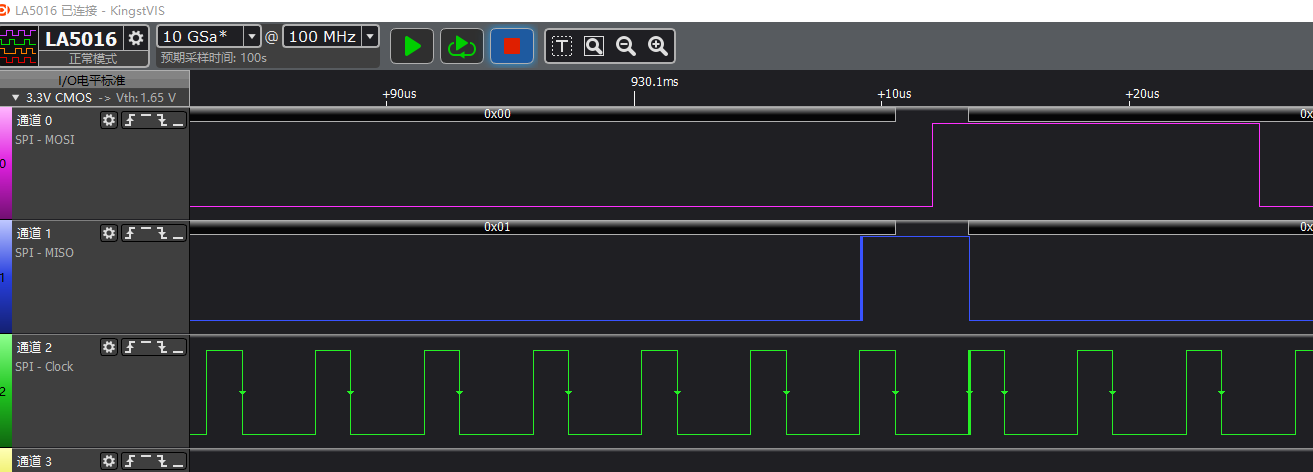The height and width of the screenshot is (472, 1313).
Task: Select the SPI - Clock channel label
Action: pos(45,367)
